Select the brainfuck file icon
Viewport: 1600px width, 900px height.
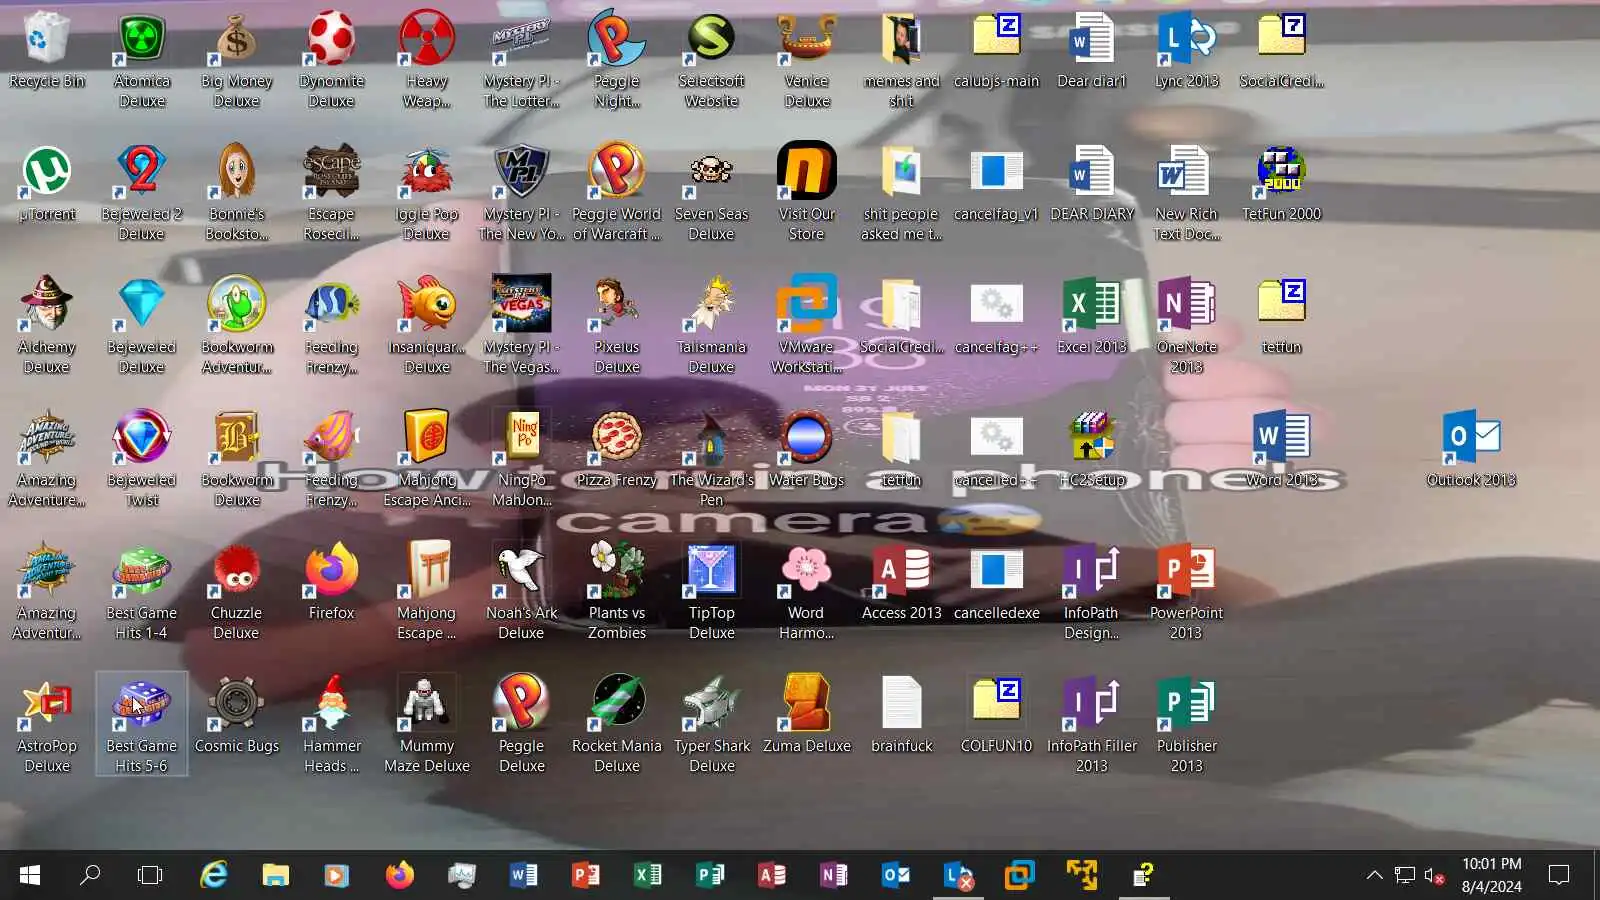tap(902, 715)
